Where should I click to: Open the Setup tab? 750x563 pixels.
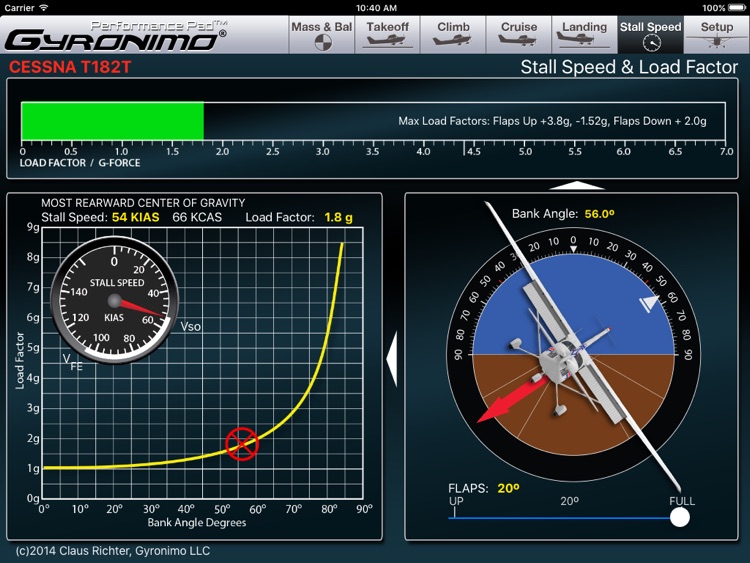pos(717,35)
